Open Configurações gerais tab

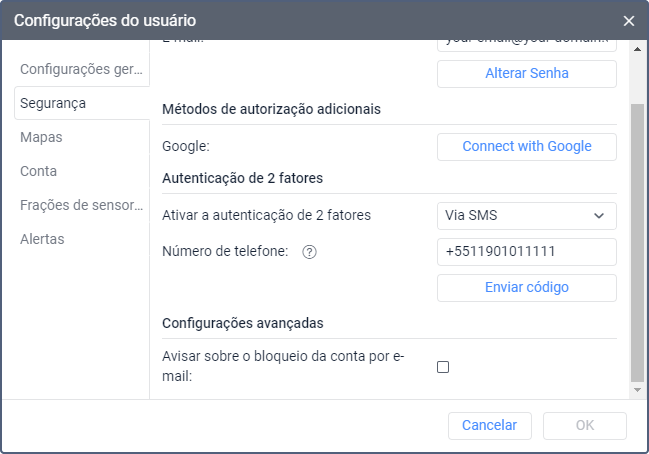pyautogui.click(x=83, y=69)
